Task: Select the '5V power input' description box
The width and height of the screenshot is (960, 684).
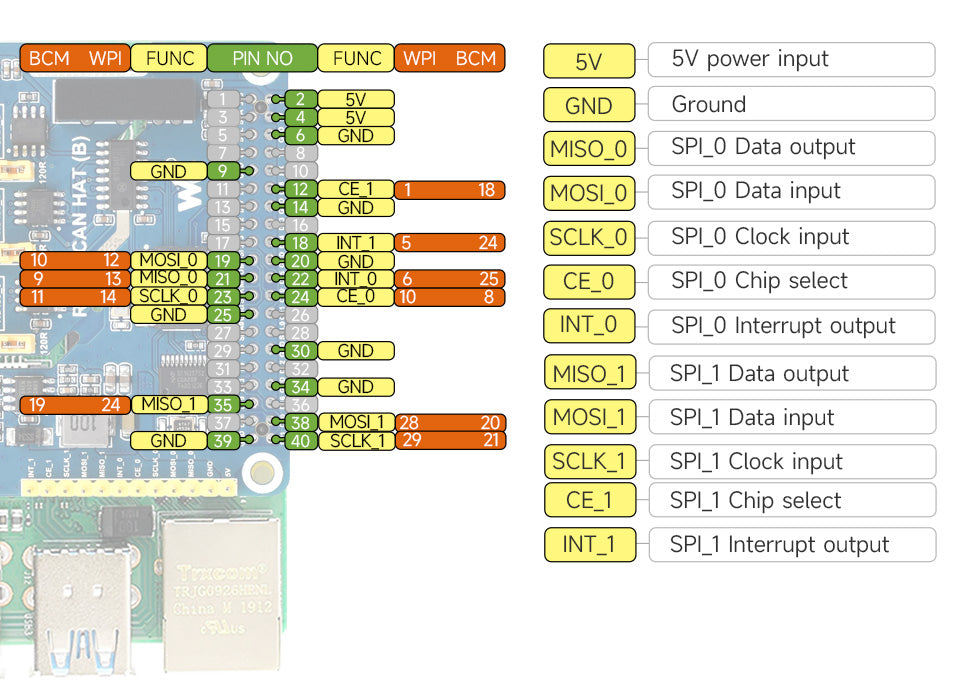Action: pyautogui.click(x=791, y=60)
